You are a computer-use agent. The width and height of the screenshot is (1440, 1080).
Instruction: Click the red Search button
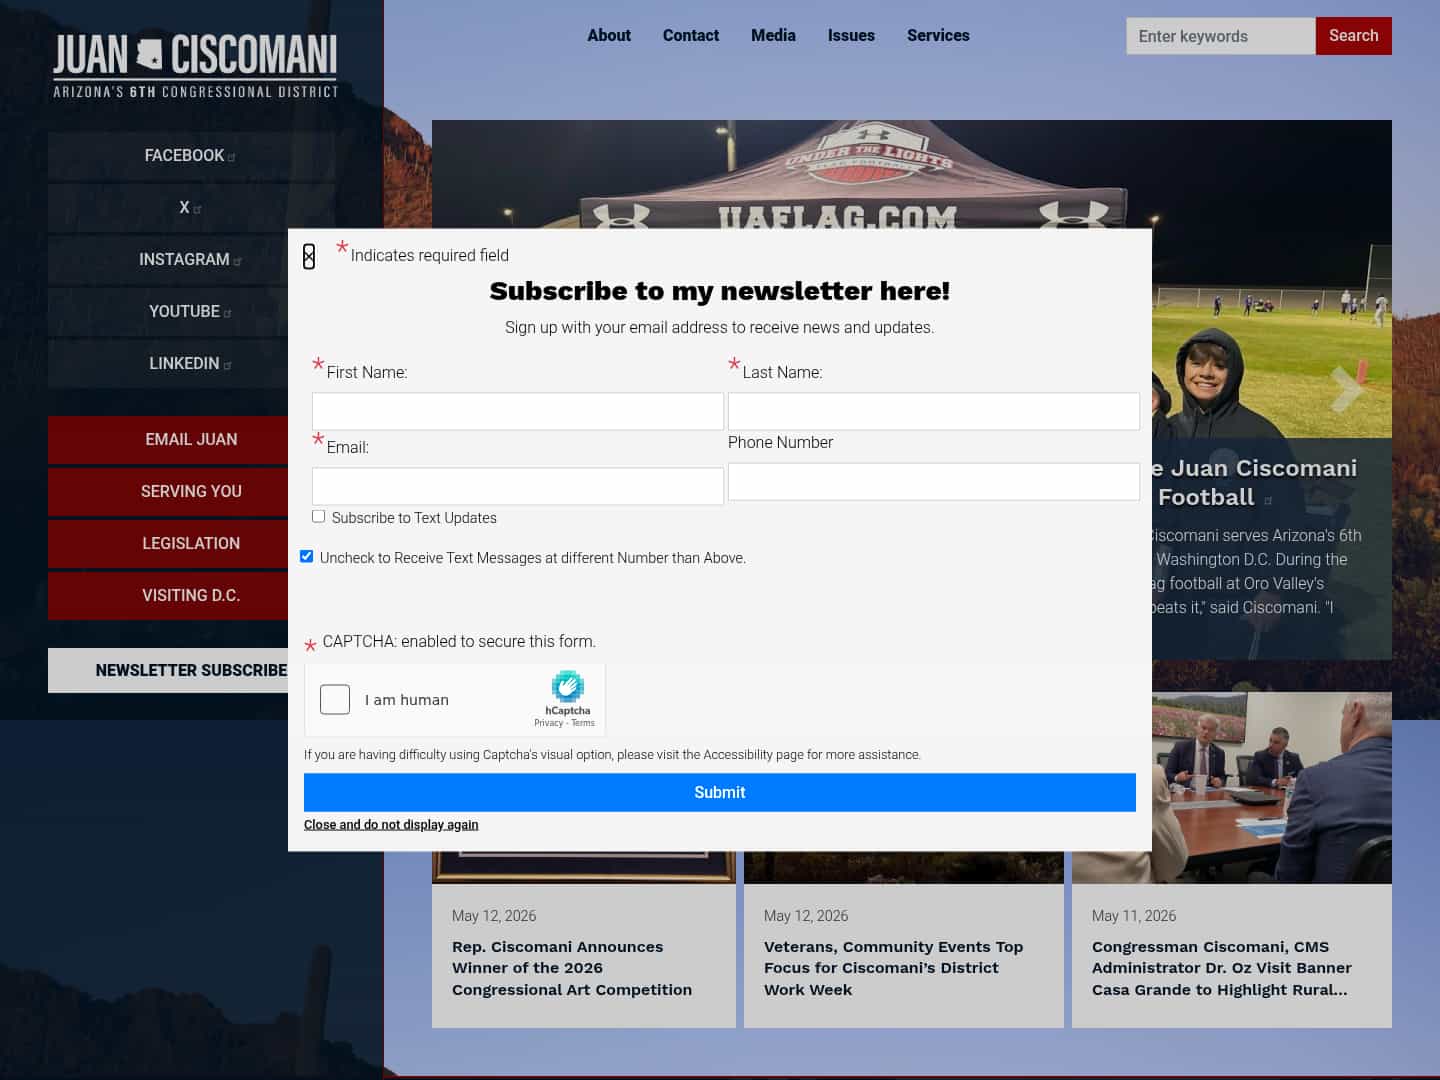pos(1353,36)
